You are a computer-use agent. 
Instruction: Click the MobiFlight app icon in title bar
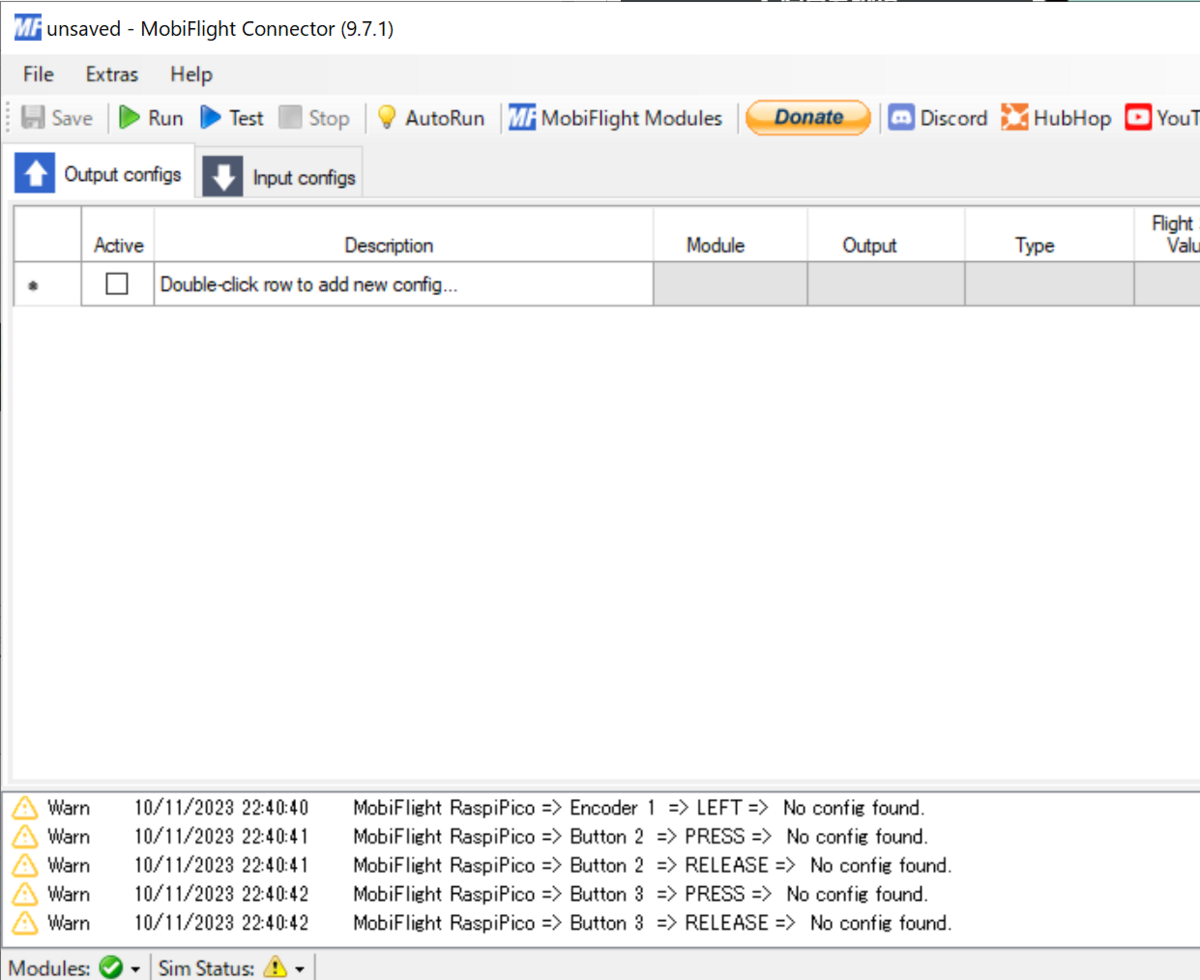pos(27,28)
